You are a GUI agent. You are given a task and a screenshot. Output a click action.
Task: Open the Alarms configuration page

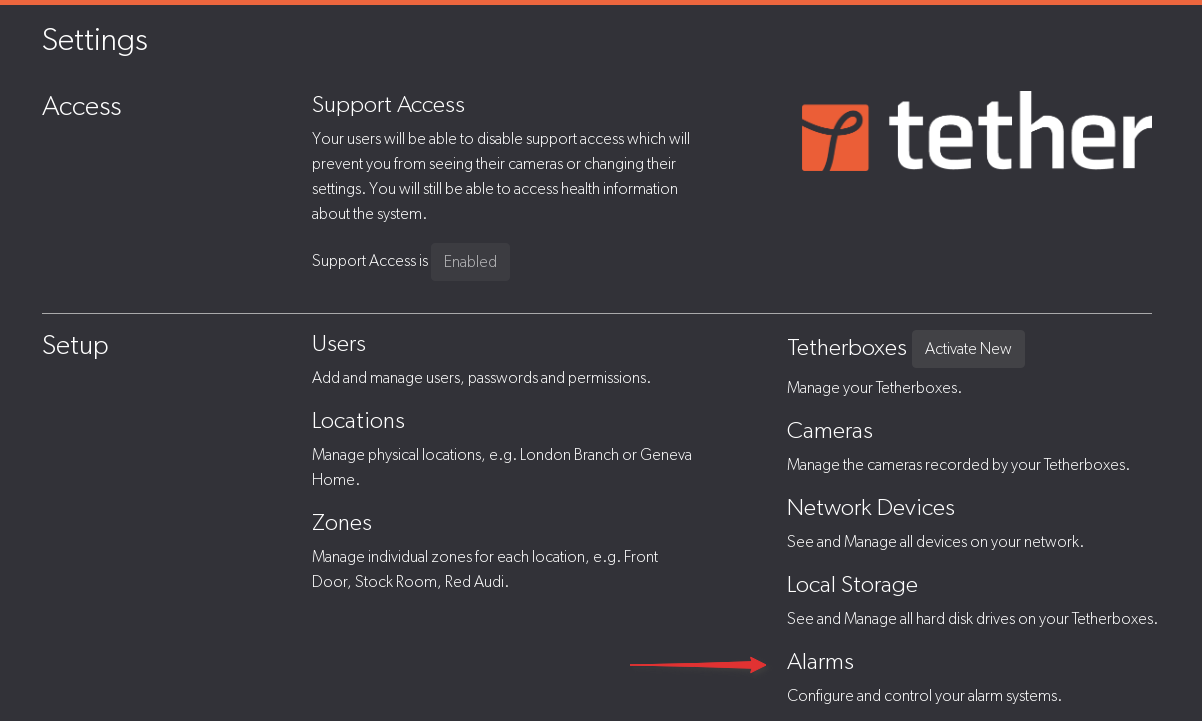pos(820,662)
